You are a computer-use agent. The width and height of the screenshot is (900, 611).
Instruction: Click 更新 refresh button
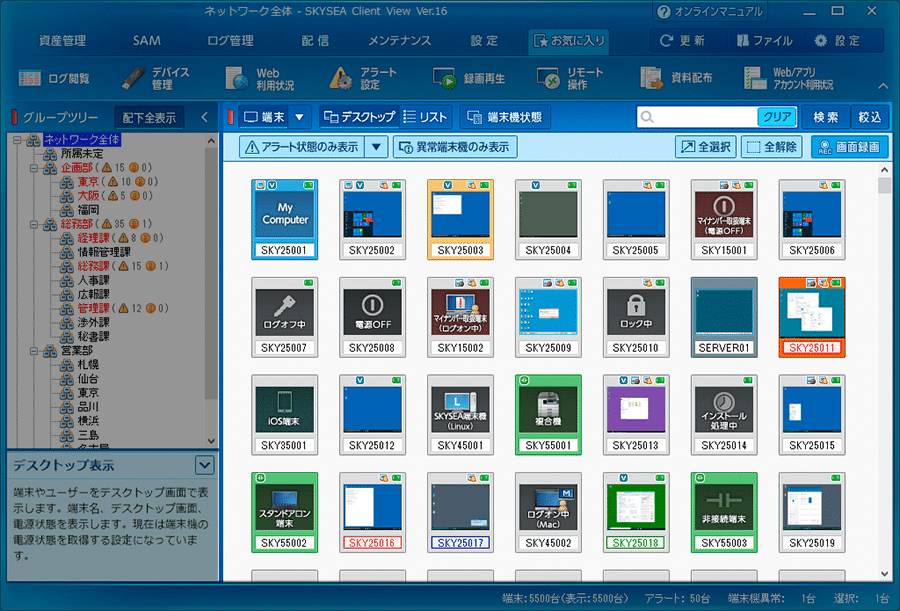[682, 41]
